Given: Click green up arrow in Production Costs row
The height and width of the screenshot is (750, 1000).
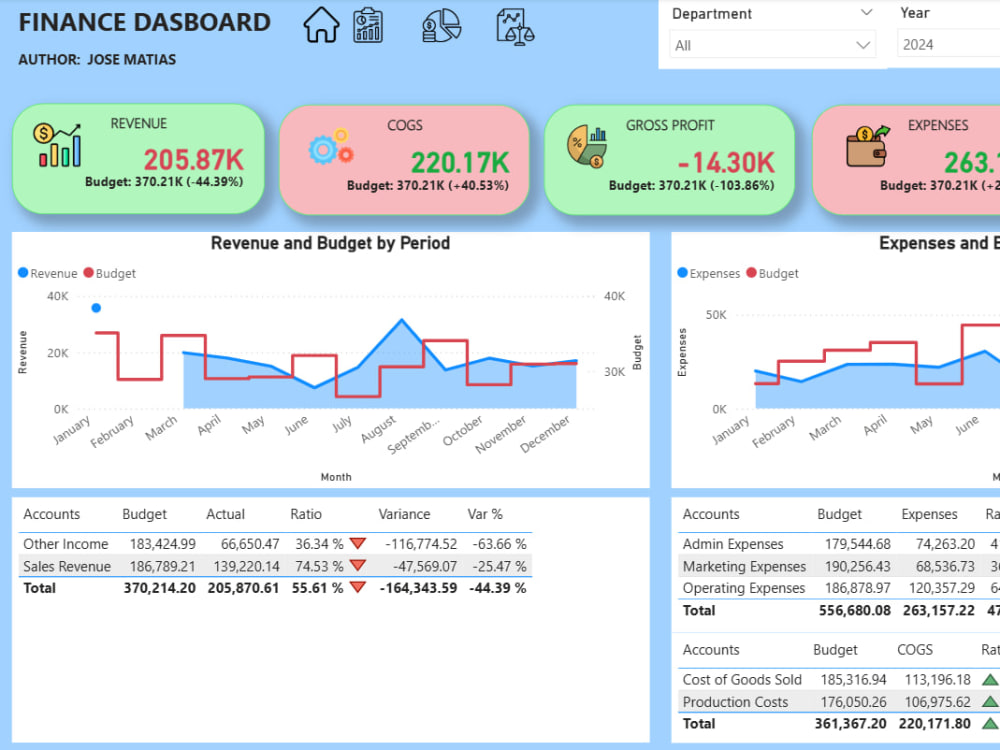Looking at the screenshot, I should 990,702.
